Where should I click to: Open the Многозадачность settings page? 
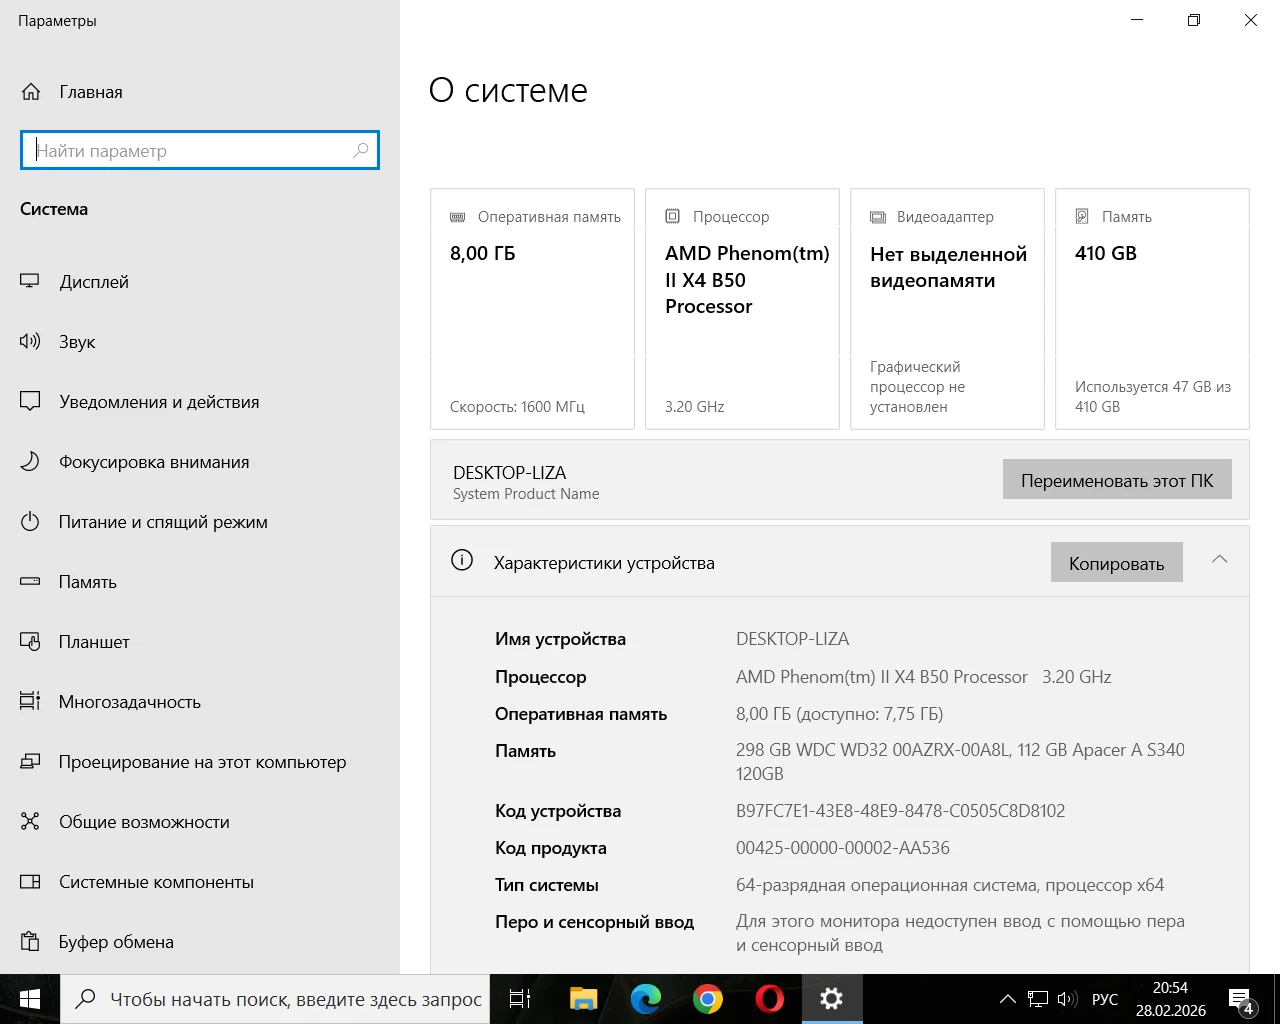point(130,702)
